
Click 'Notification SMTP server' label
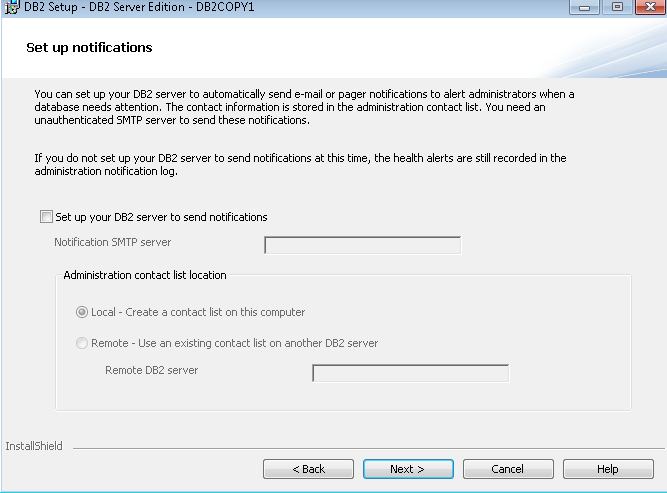tap(113, 242)
